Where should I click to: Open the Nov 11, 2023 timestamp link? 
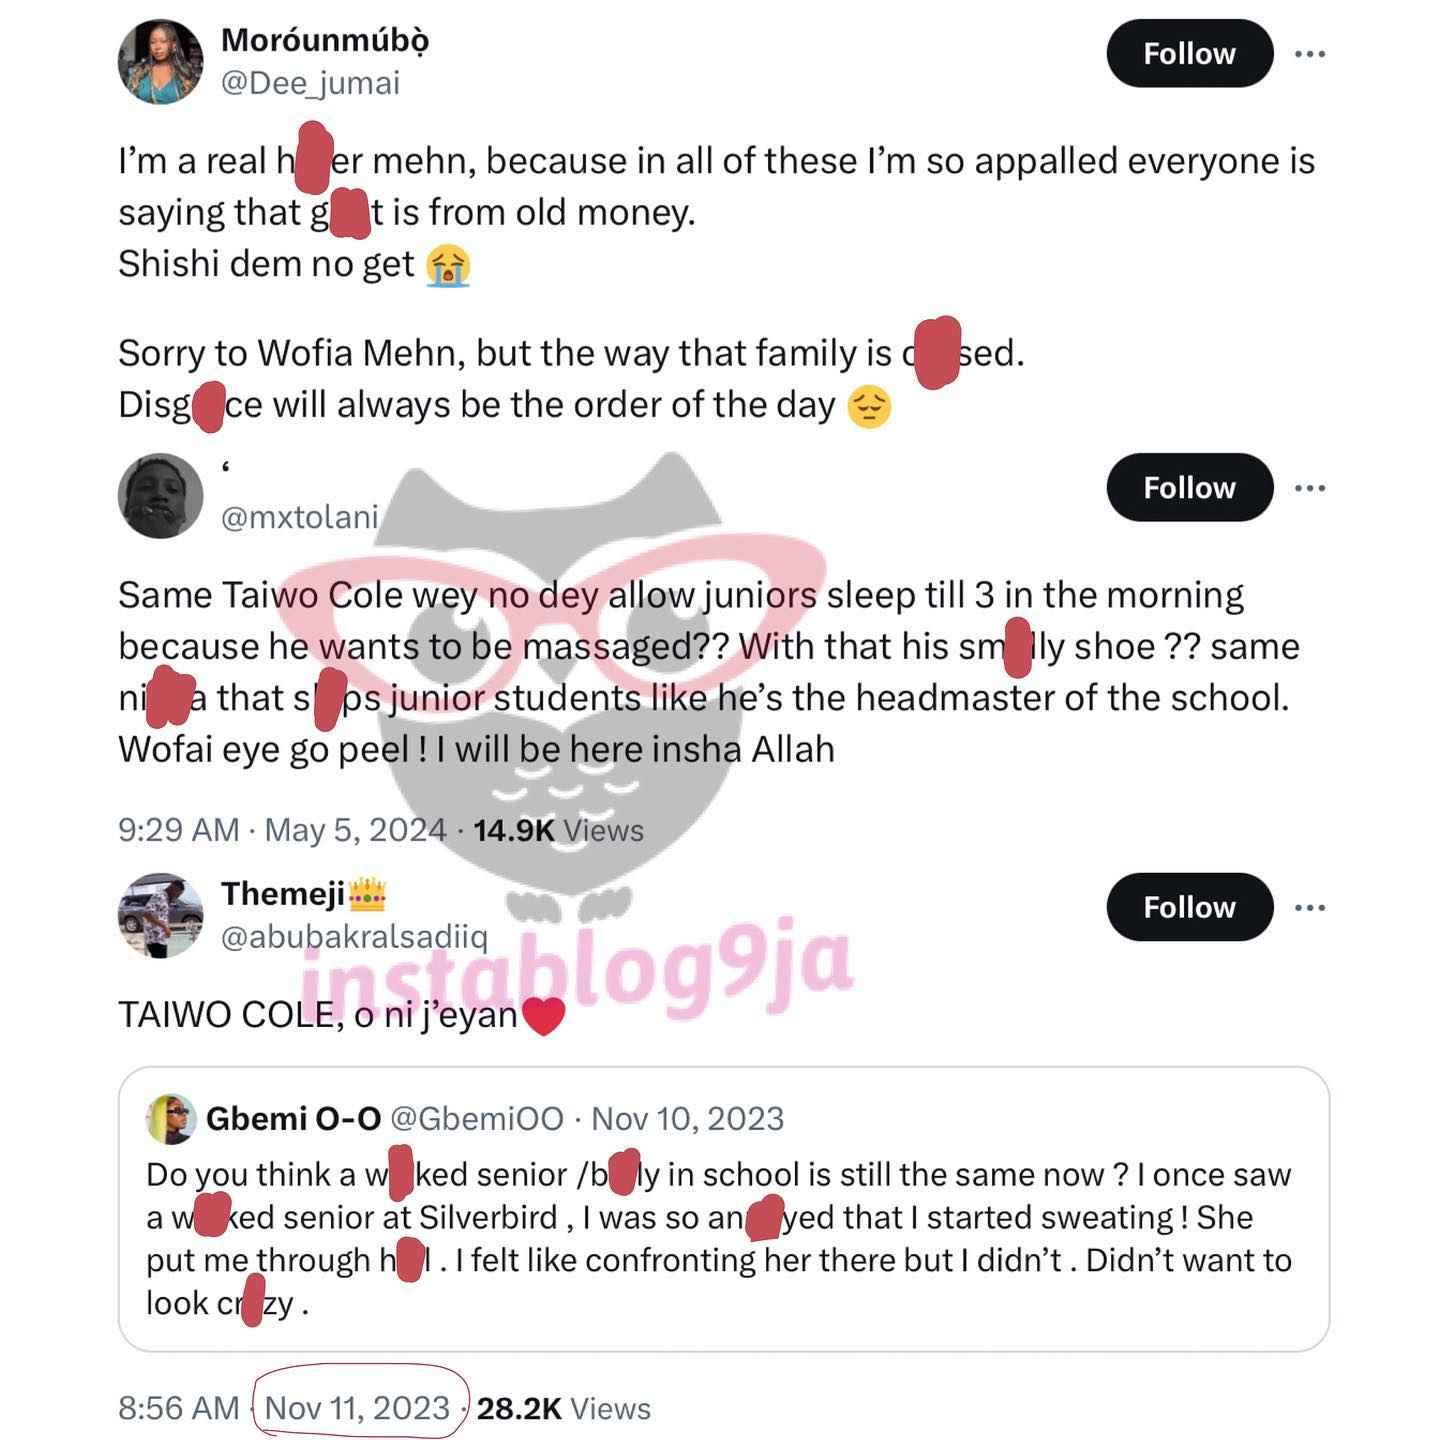tap(357, 1408)
